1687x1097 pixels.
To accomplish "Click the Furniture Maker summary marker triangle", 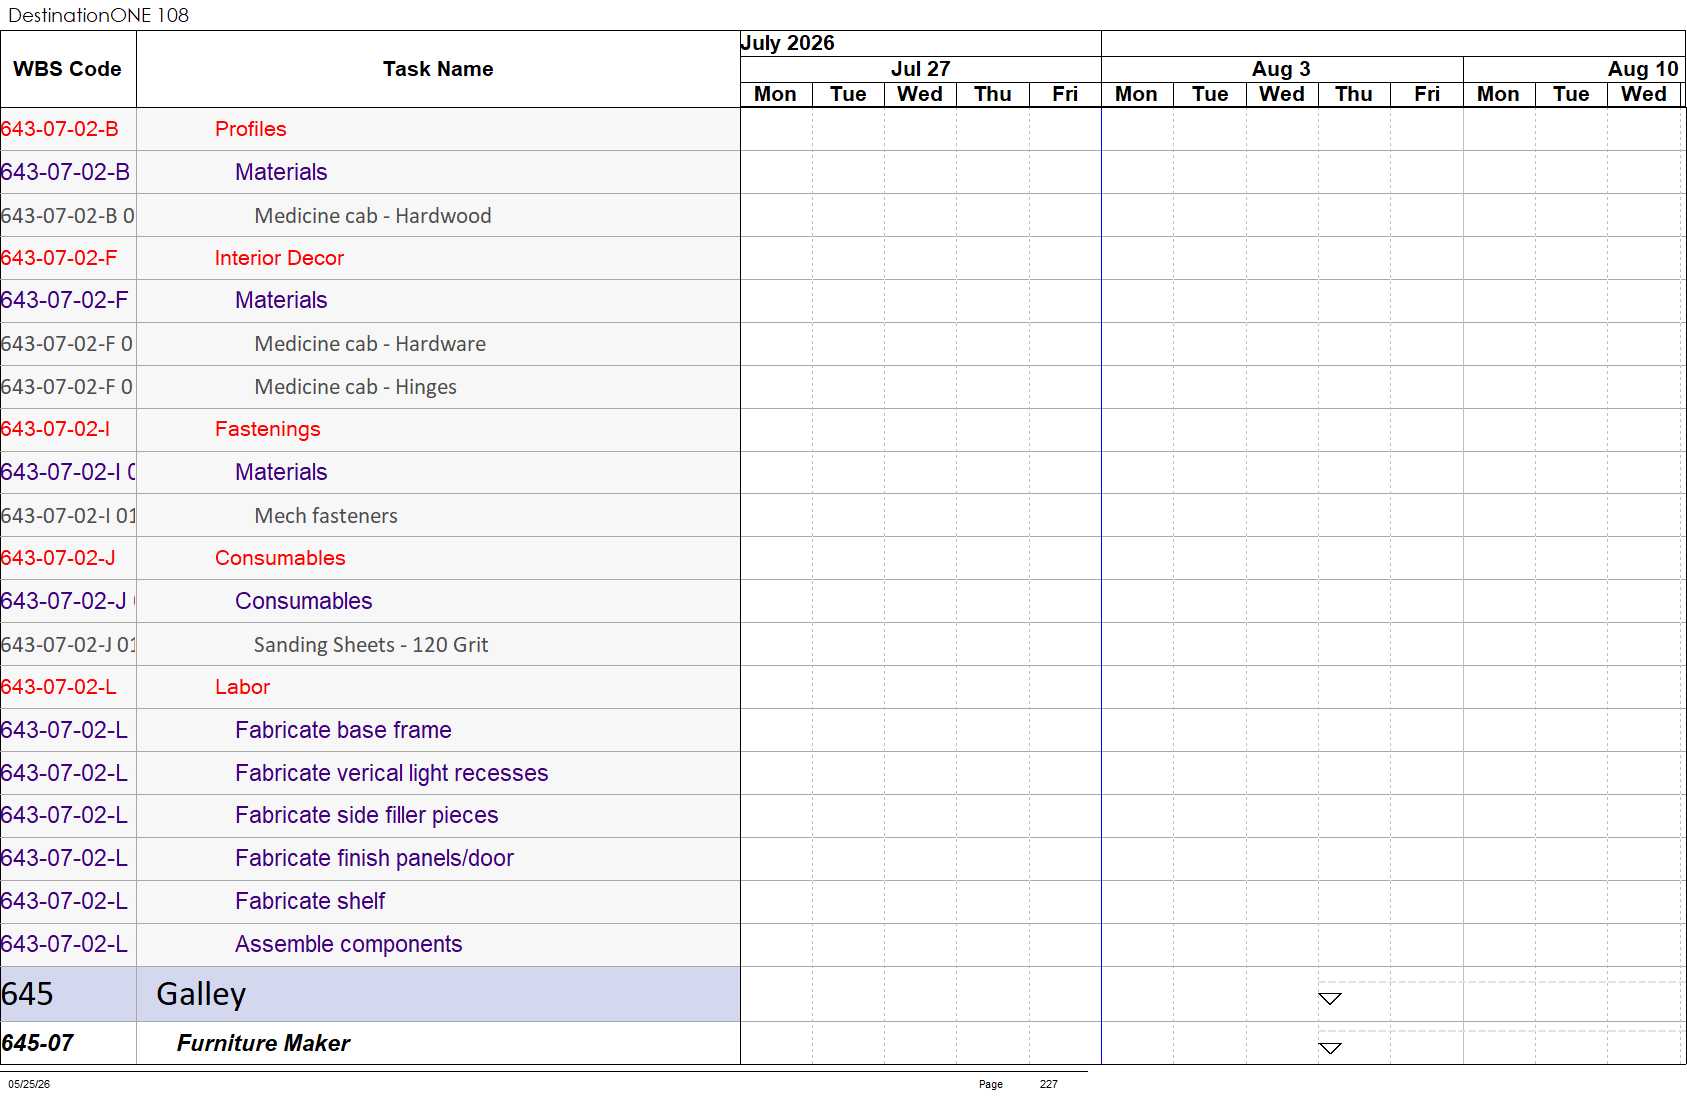I will pyautogui.click(x=1329, y=1048).
